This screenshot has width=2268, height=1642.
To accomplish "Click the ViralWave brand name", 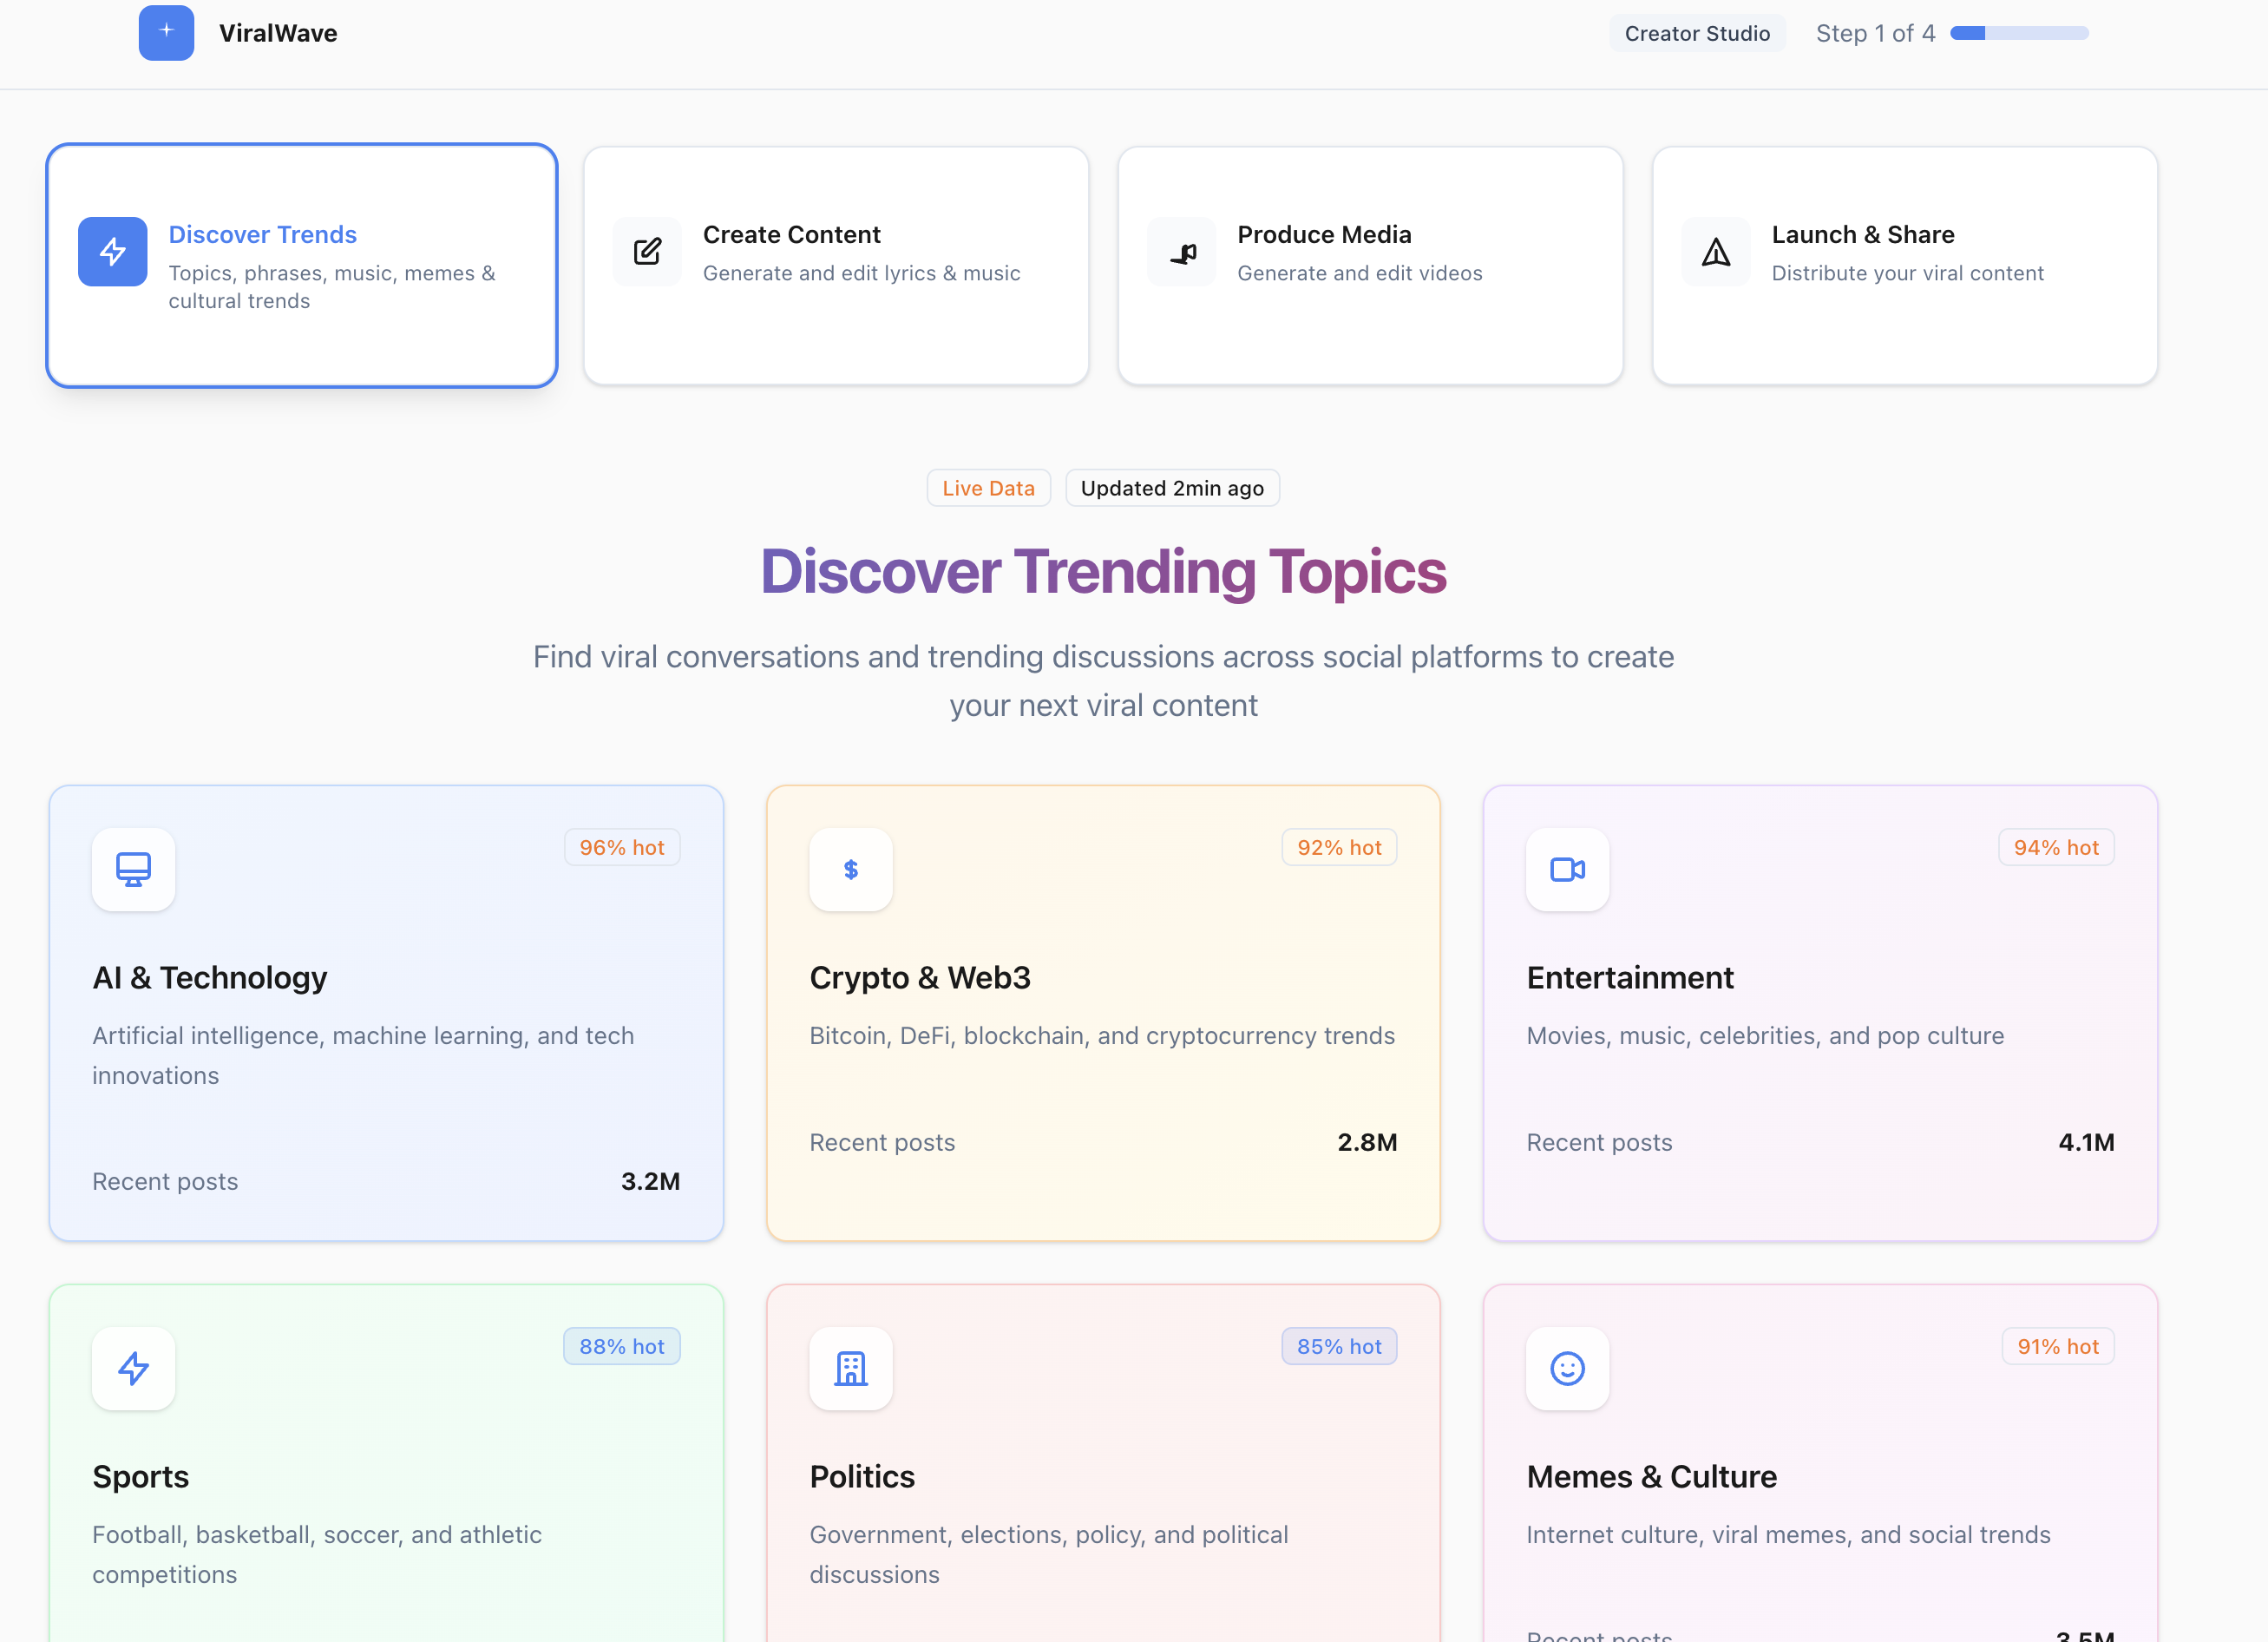I will [278, 34].
